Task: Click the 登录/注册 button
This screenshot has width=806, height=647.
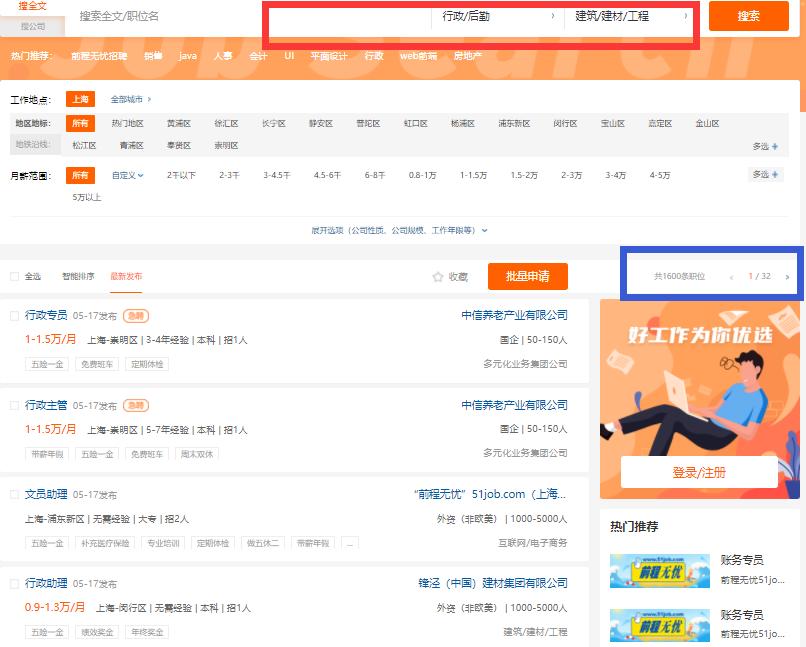Action: [x=699, y=472]
